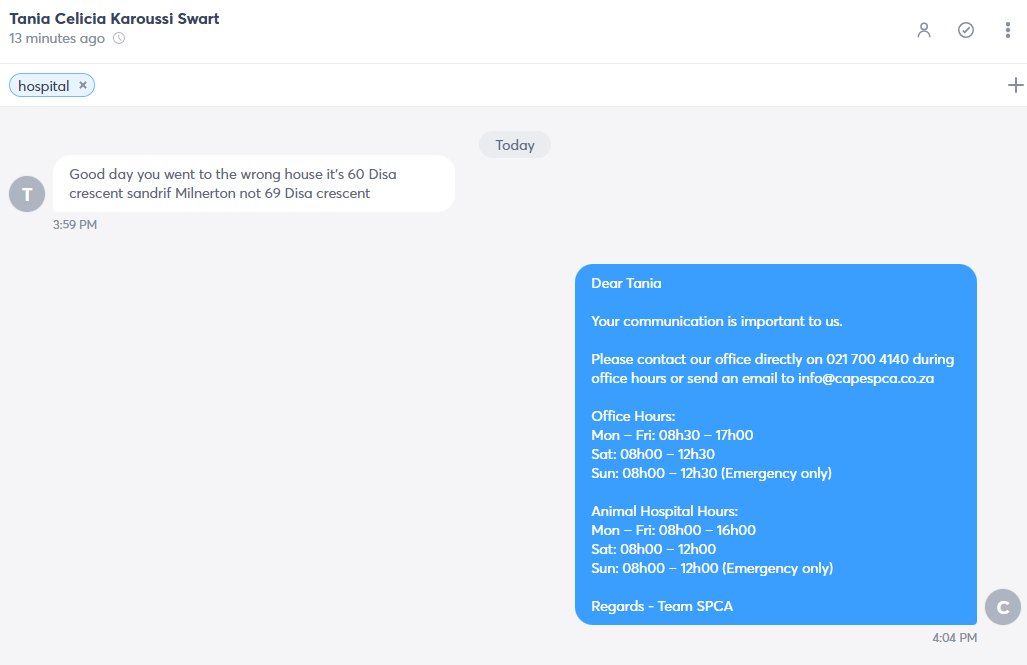Click the 4:04 PM message time
Viewport: 1027px width, 665px height.
tap(954, 637)
